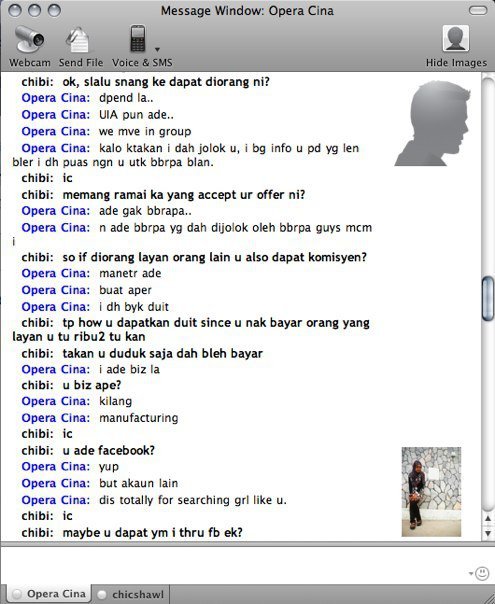Click the middle minimize window button
495x604 pixels.
point(34,10)
